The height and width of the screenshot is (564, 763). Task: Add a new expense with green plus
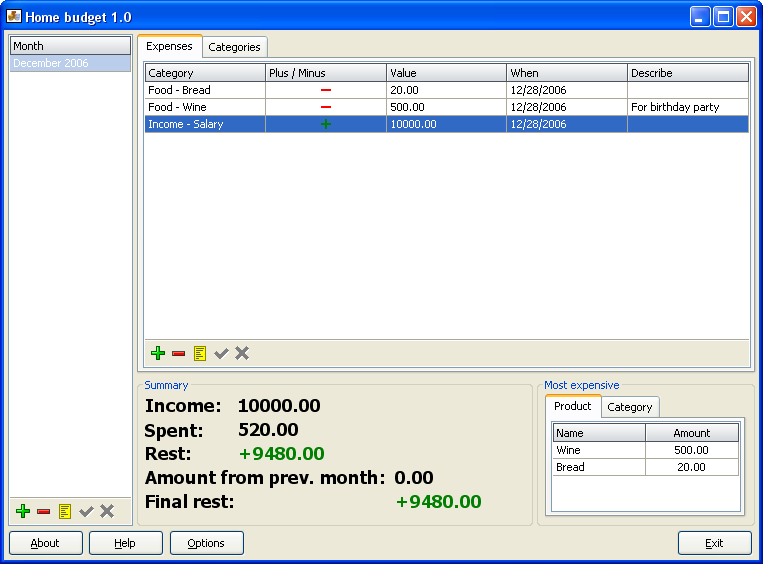157,353
